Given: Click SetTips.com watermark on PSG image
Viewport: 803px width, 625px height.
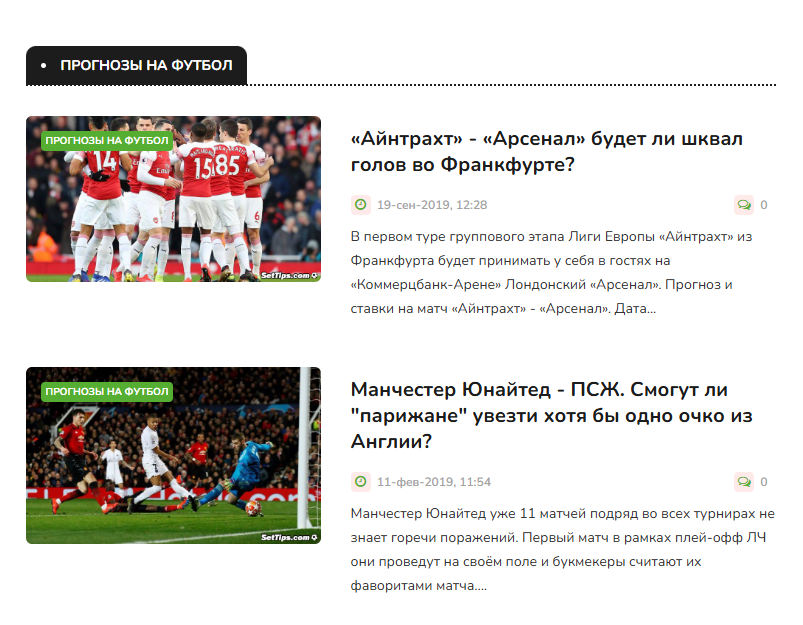Looking at the screenshot, I should pyautogui.click(x=289, y=537).
